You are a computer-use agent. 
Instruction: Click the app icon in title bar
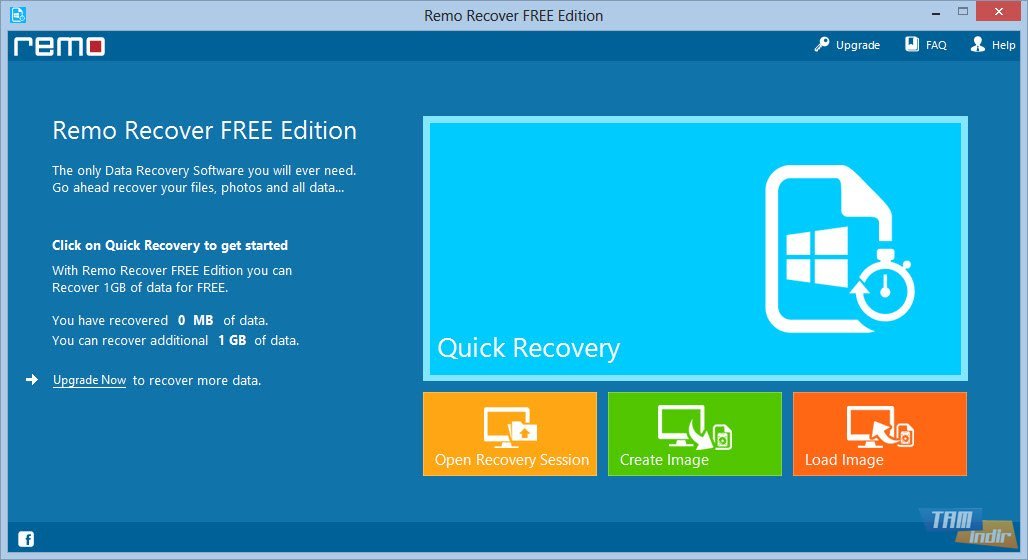click(18, 14)
